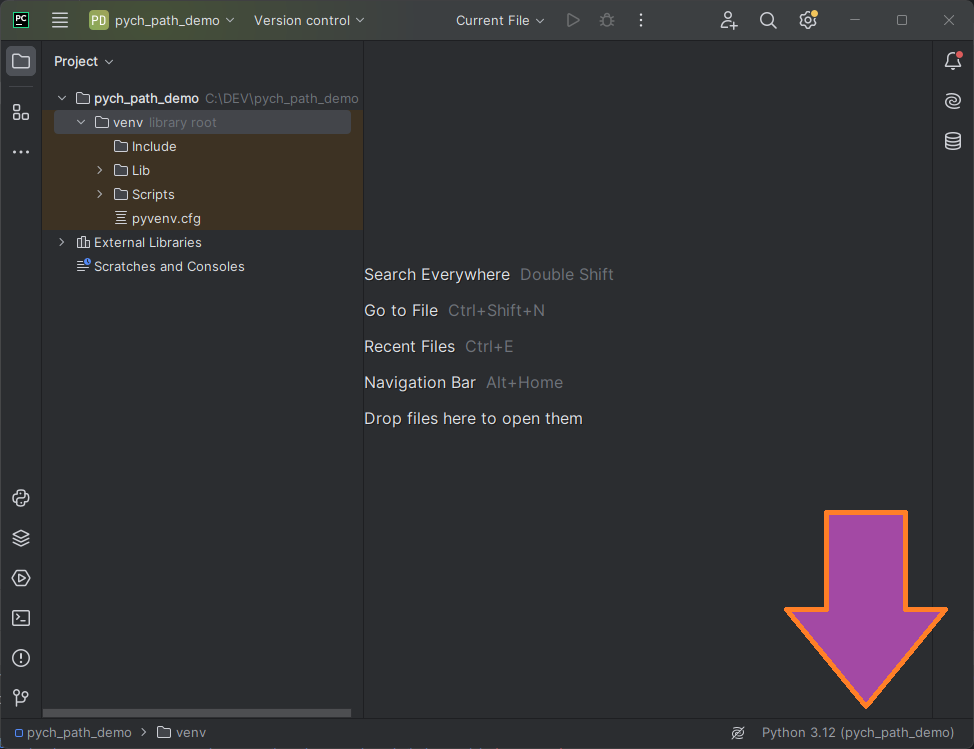
Task: Open the Services tool window
Action: pyautogui.click(x=21, y=578)
